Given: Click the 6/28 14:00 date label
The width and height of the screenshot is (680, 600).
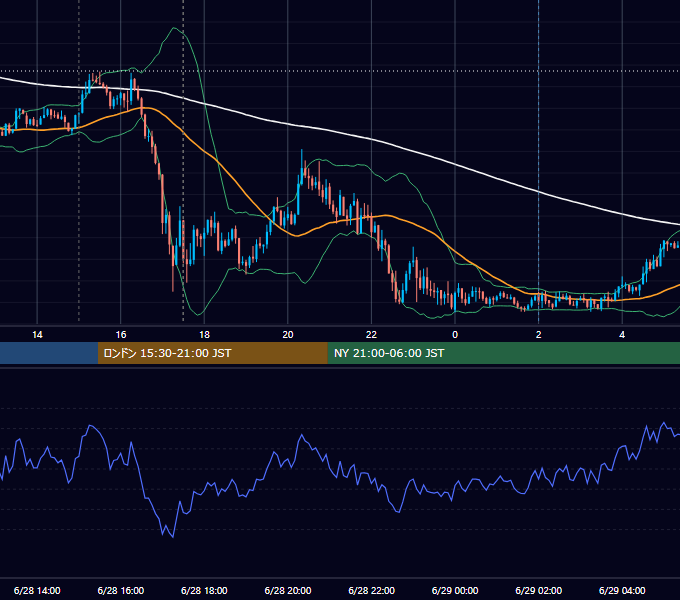Looking at the screenshot, I should pyautogui.click(x=37, y=590).
